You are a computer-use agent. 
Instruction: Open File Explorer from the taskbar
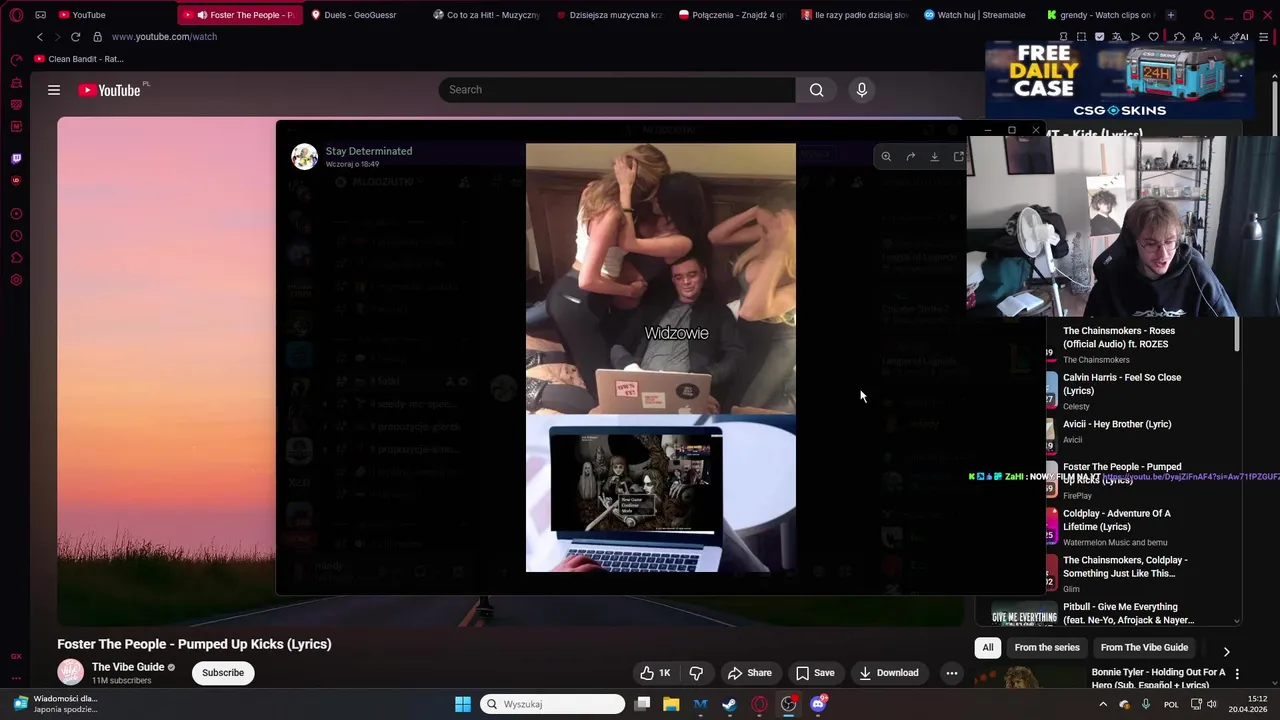pos(671,704)
